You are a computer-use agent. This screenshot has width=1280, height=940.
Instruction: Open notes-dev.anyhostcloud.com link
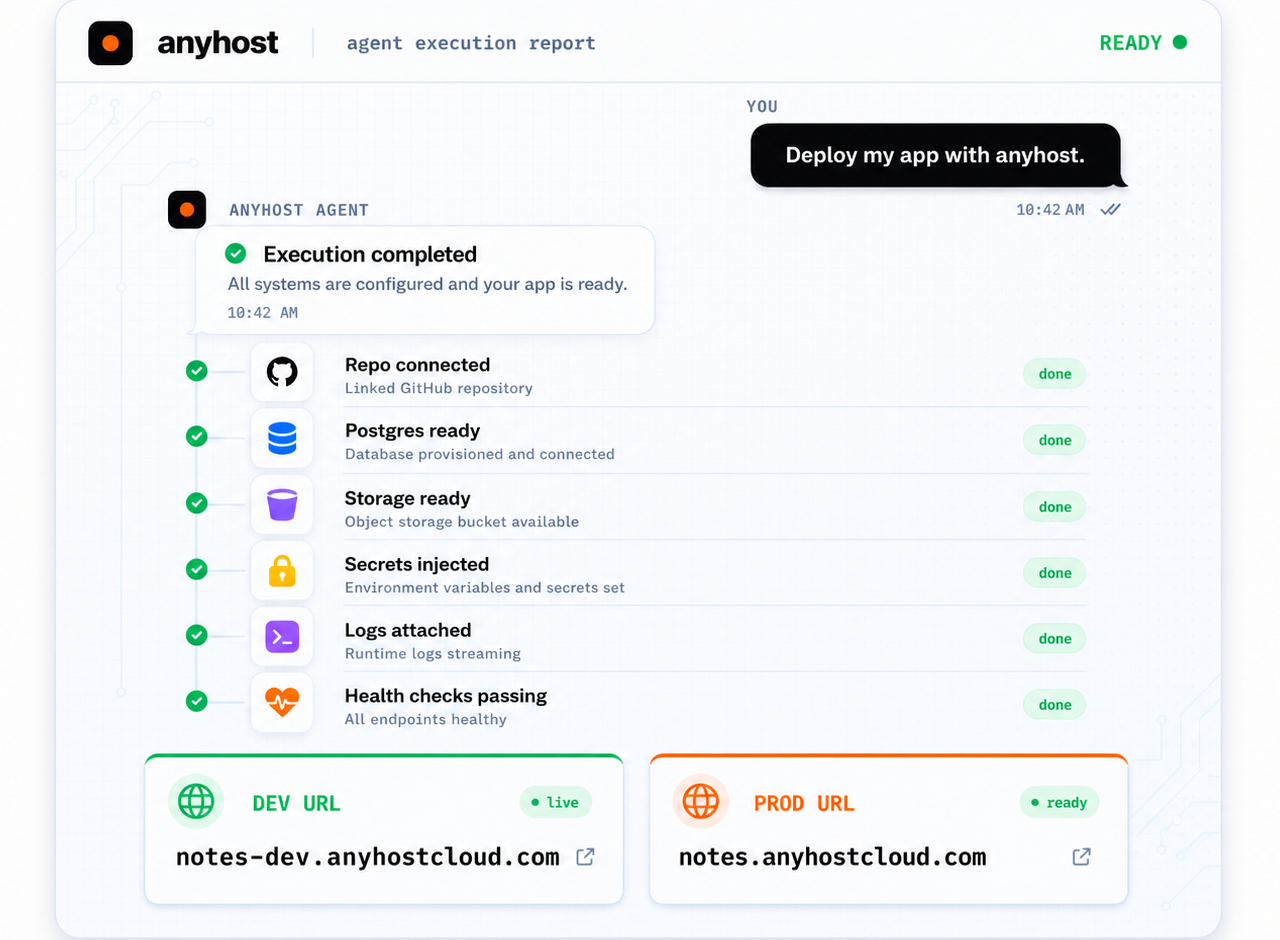point(368,857)
